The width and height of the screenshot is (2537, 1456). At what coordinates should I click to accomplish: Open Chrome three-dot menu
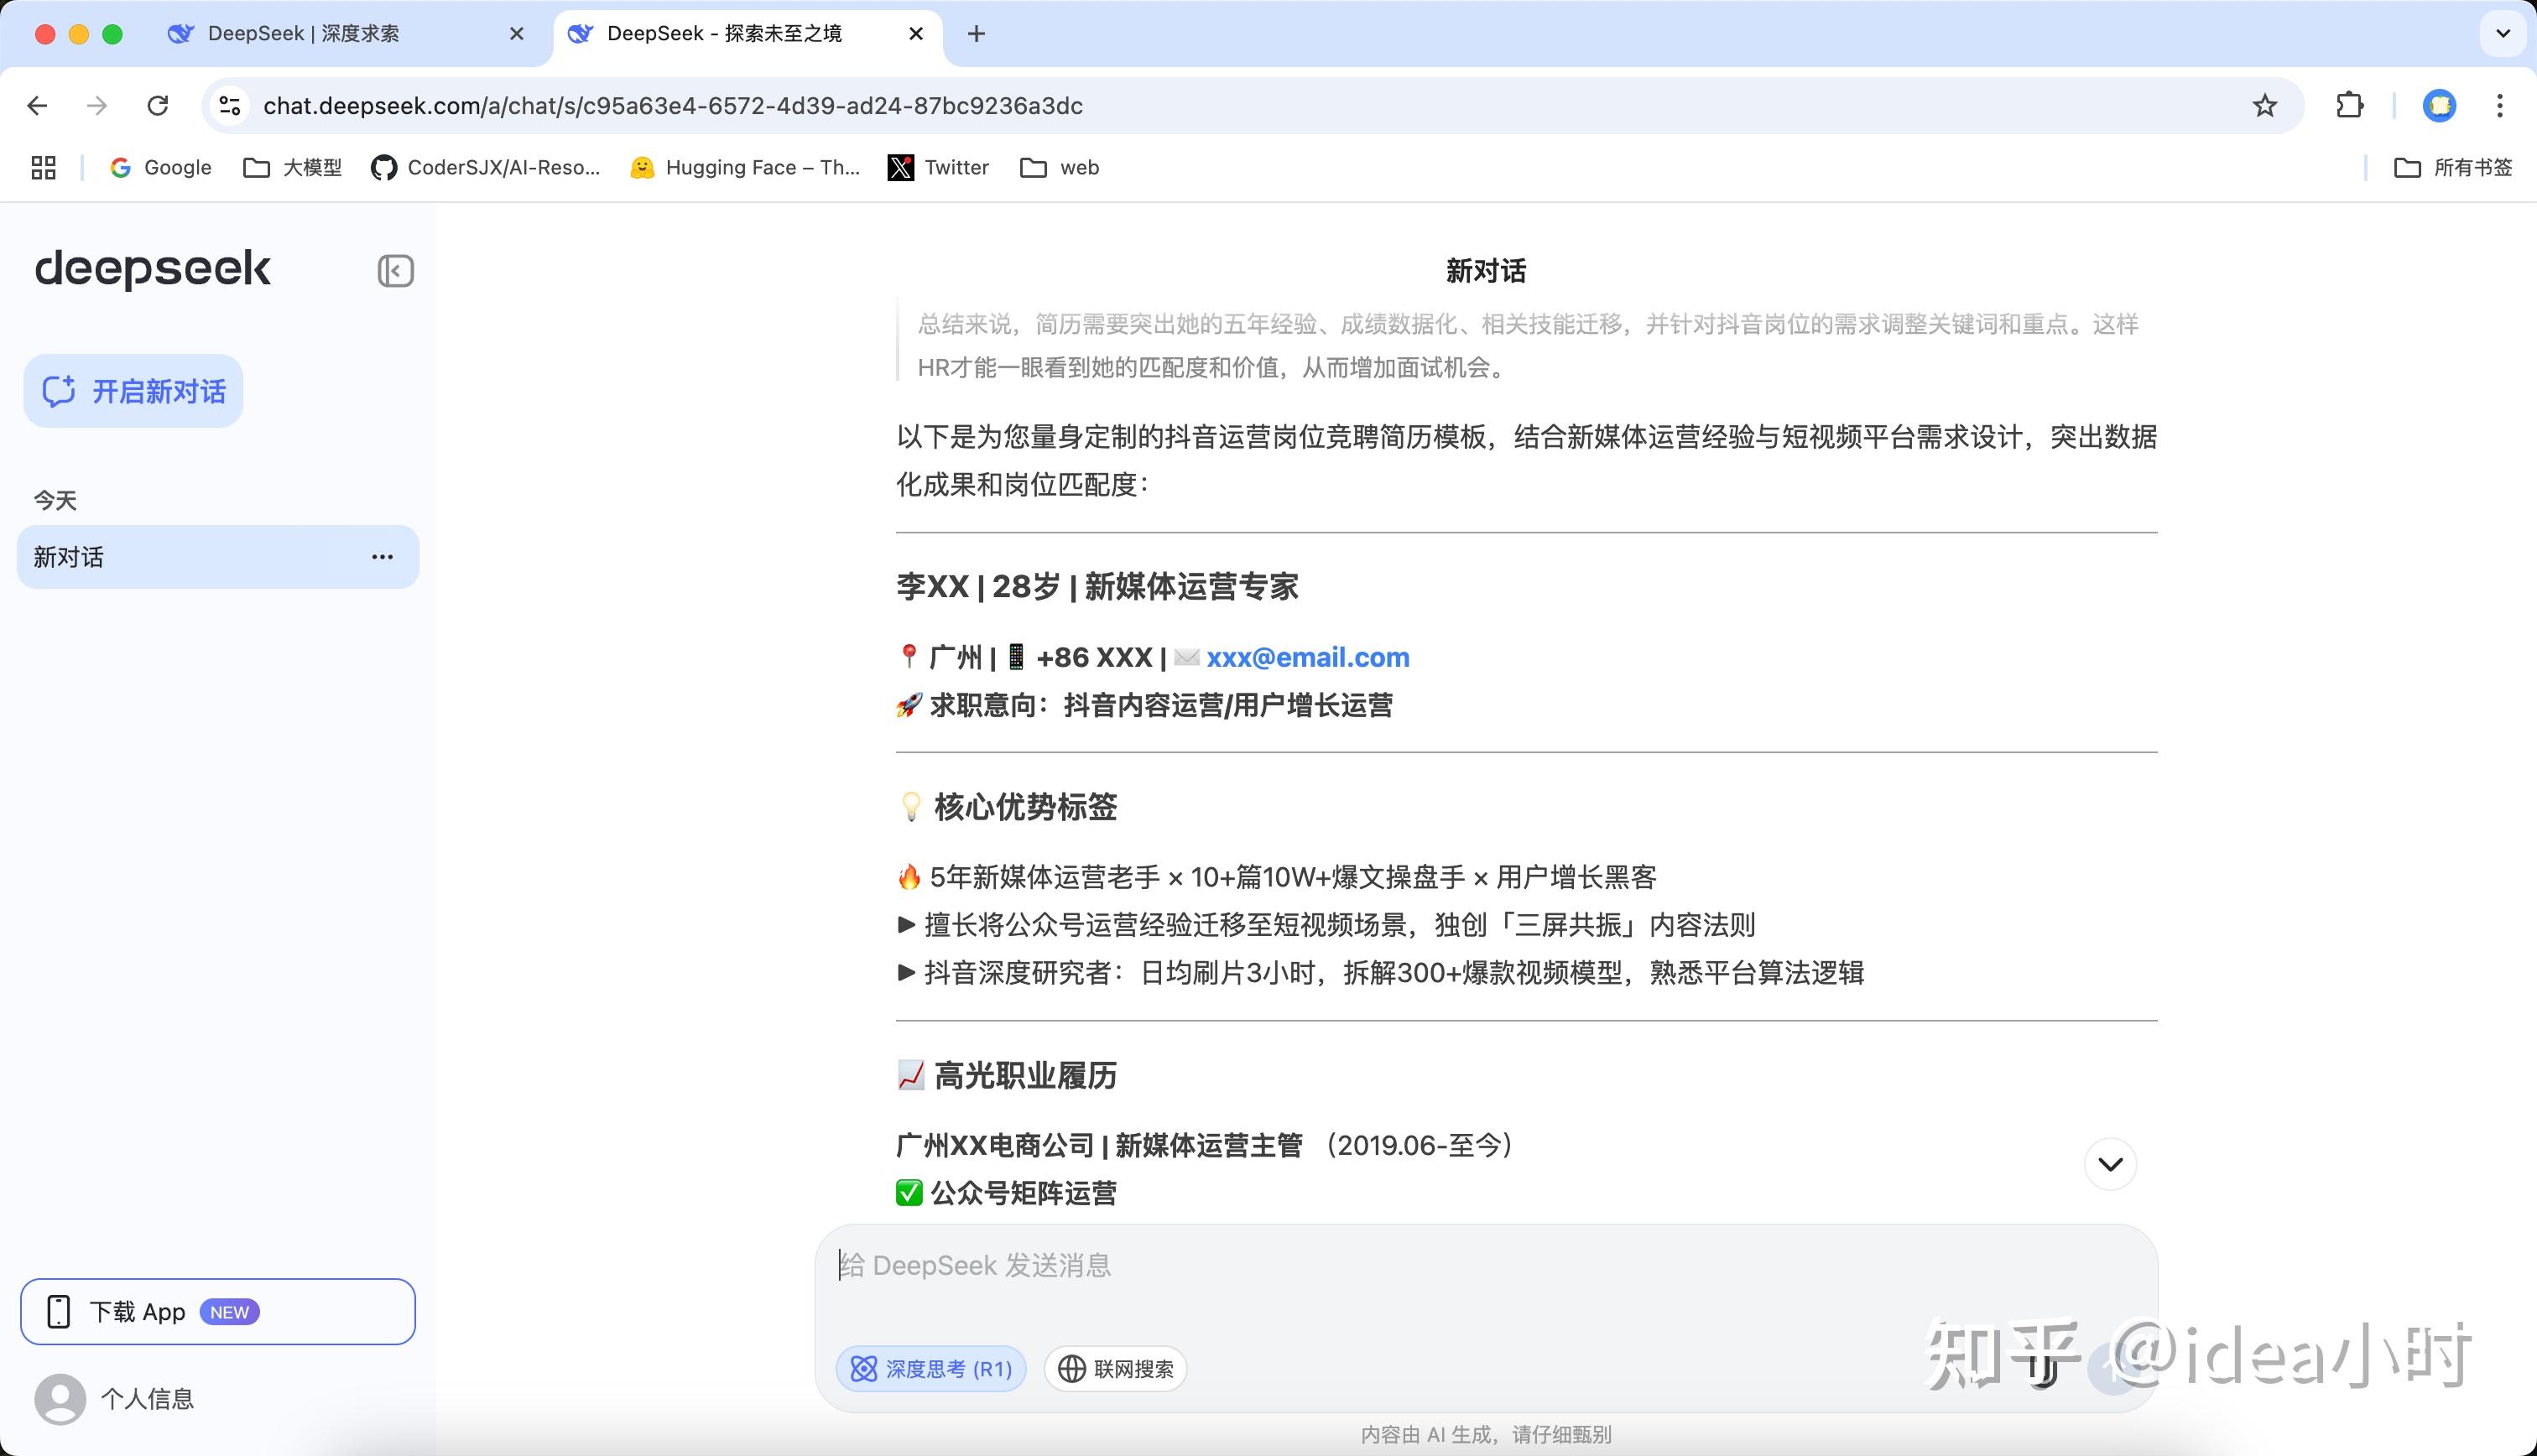pyautogui.click(x=2499, y=106)
